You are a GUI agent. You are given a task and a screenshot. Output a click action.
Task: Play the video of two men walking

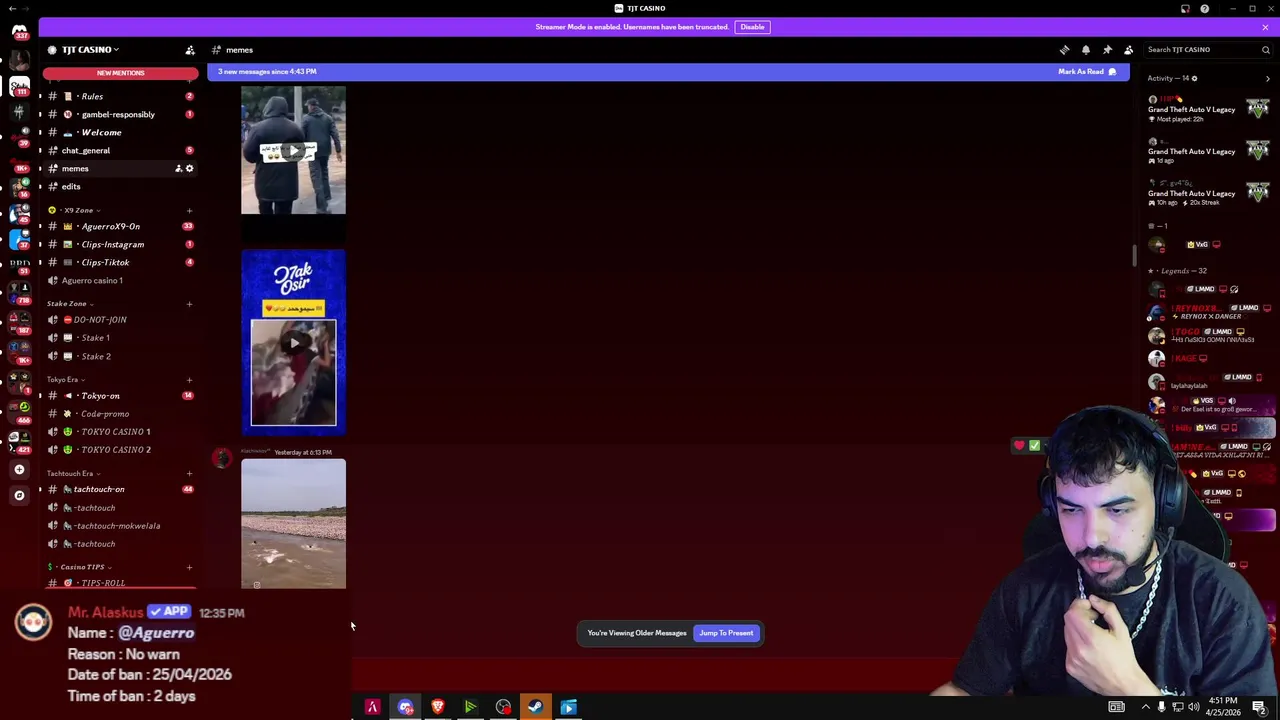[x=293, y=150]
